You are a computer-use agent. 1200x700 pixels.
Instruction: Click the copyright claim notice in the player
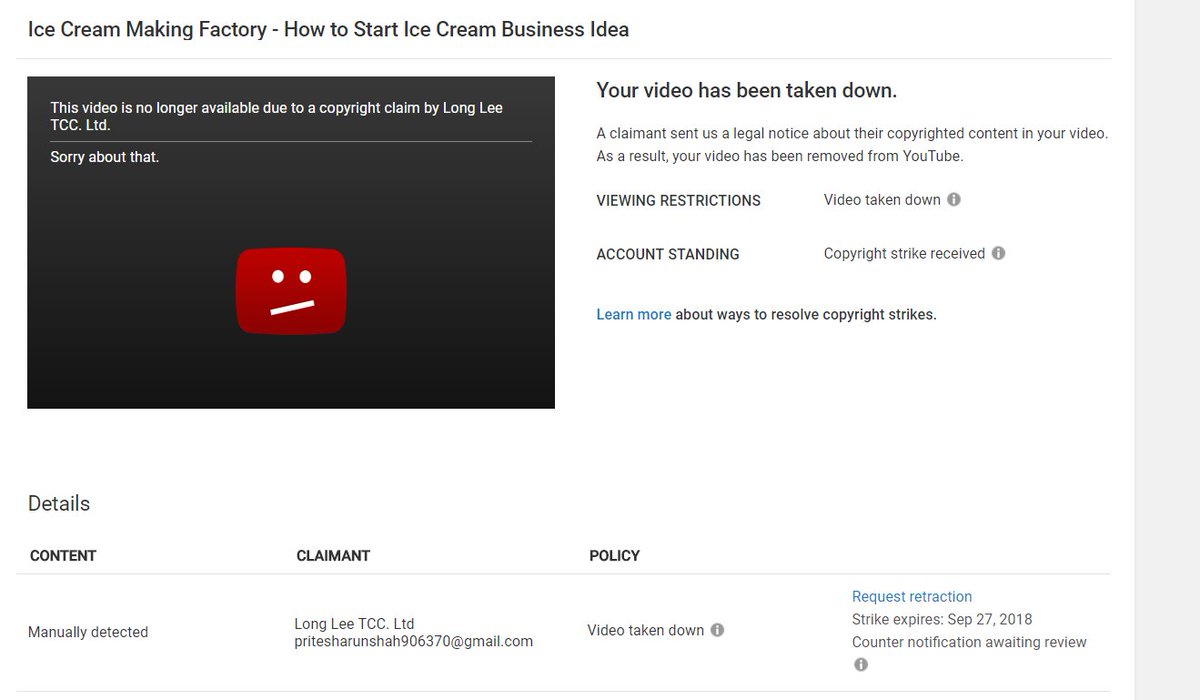(277, 116)
